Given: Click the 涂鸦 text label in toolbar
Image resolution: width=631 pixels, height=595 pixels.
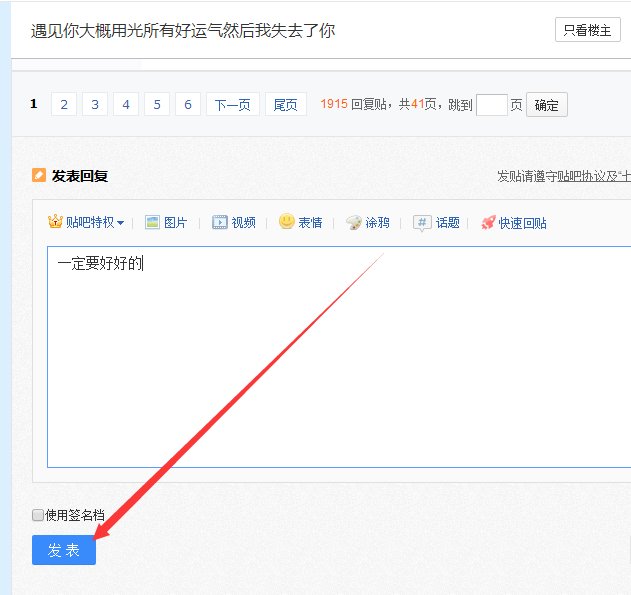Looking at the screenshot, I should coord(377,222).
